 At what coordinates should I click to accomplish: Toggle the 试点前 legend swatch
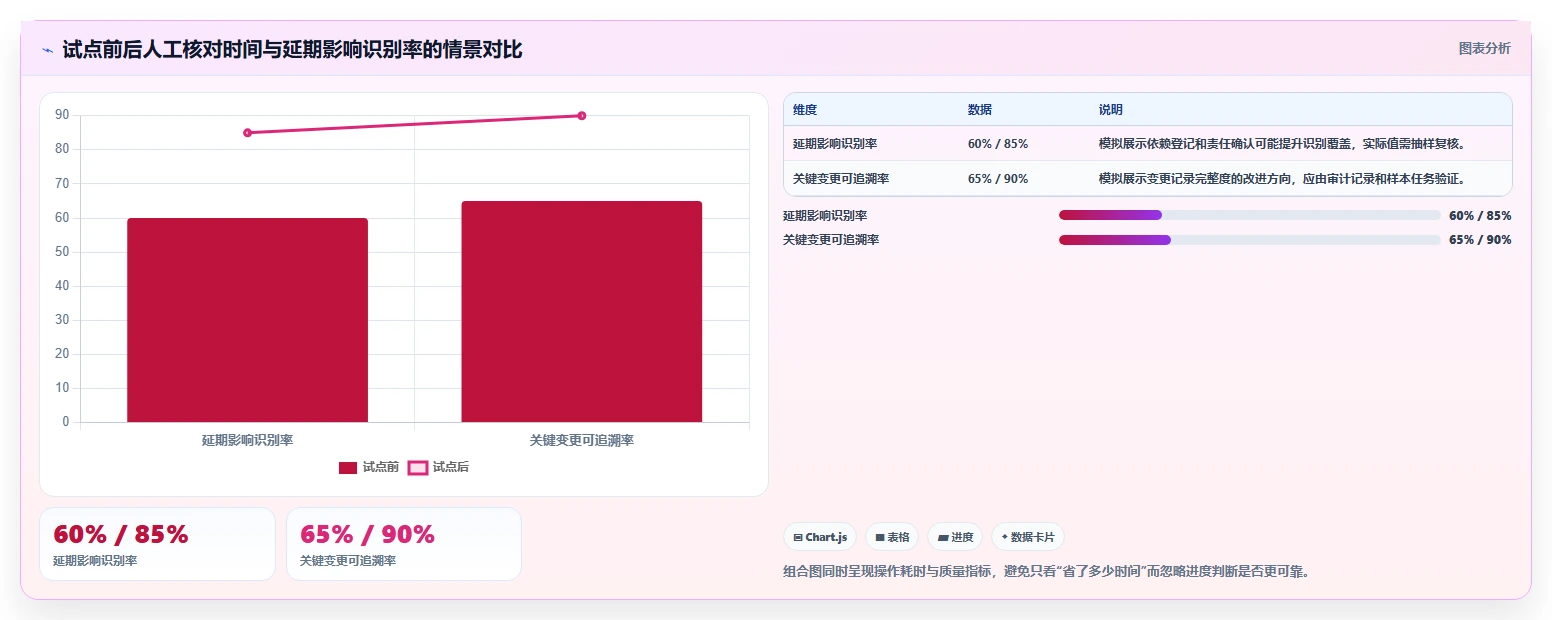pos(348,467)
